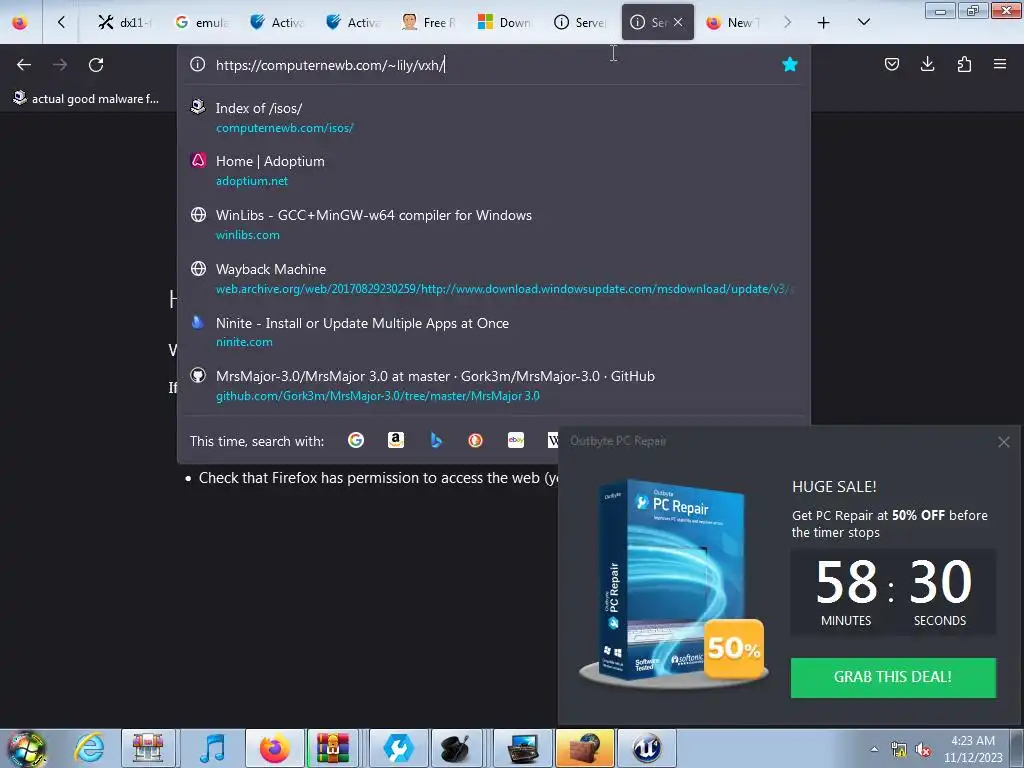Open the Unreal Engine taskbar icon
The width and height of the screenshot is (1024, 768).
[646, 748]
